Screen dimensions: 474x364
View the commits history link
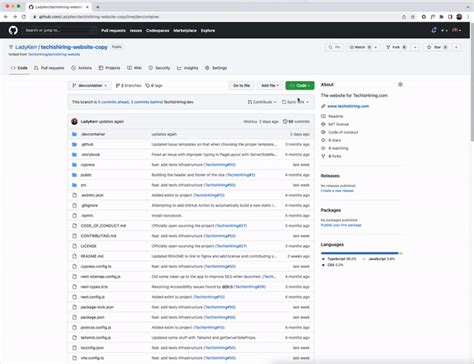[296, 122]
